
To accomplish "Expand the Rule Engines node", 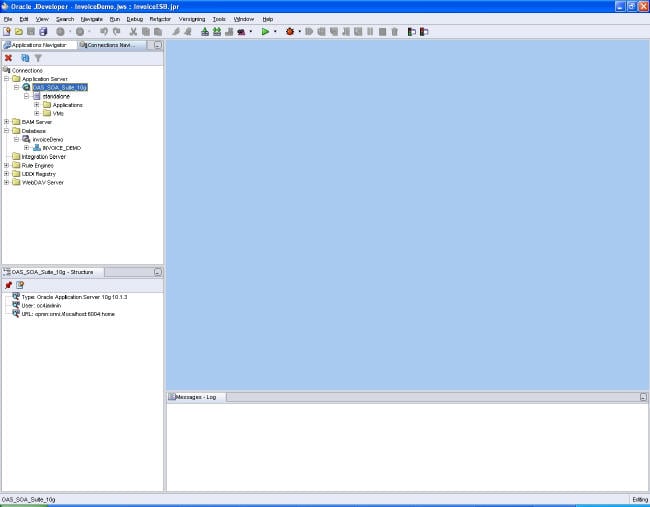I will click(x=6, y=165).
